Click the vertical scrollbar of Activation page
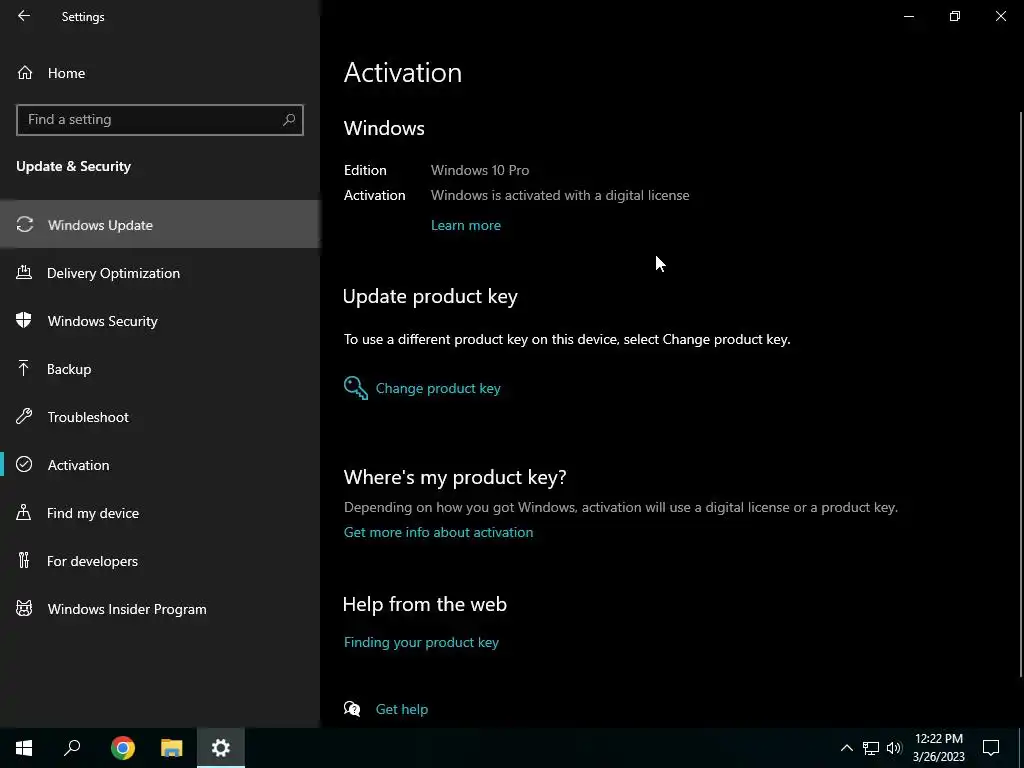Screen dimensions: 1024x768 pyautogui.click(x=1021, y=395)
